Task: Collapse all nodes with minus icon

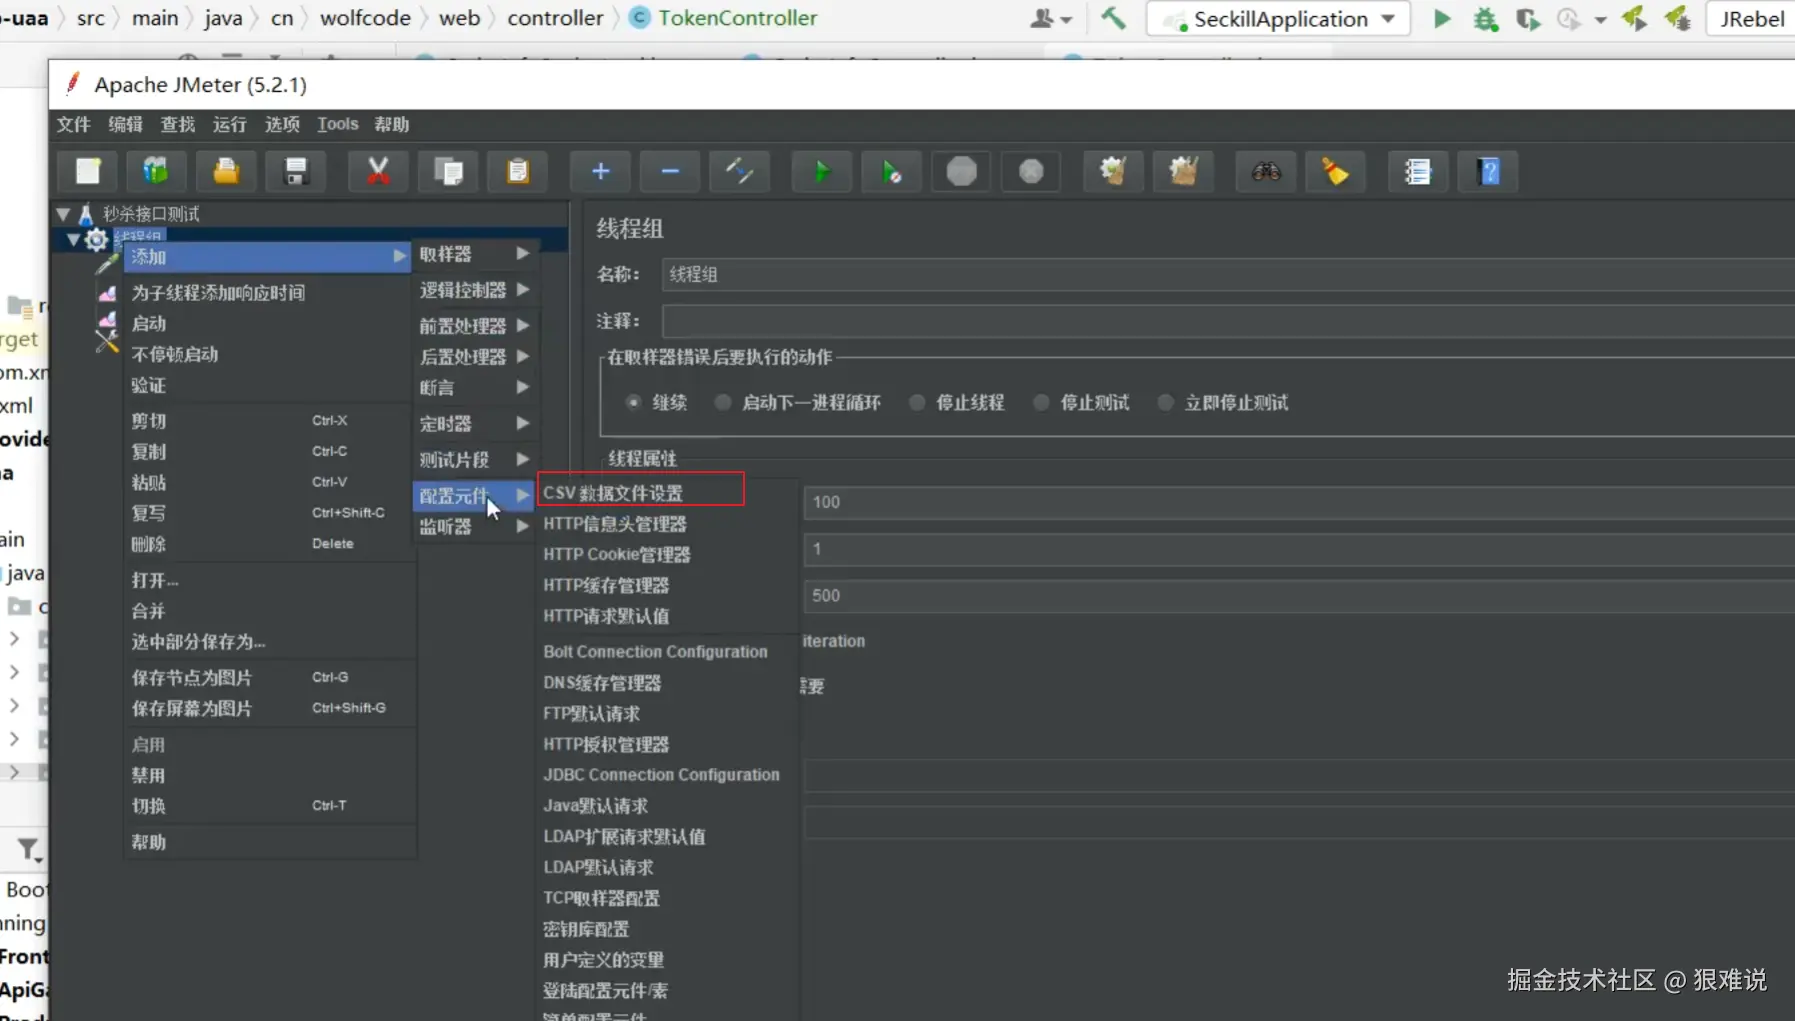Action: (x=670, y=172)
